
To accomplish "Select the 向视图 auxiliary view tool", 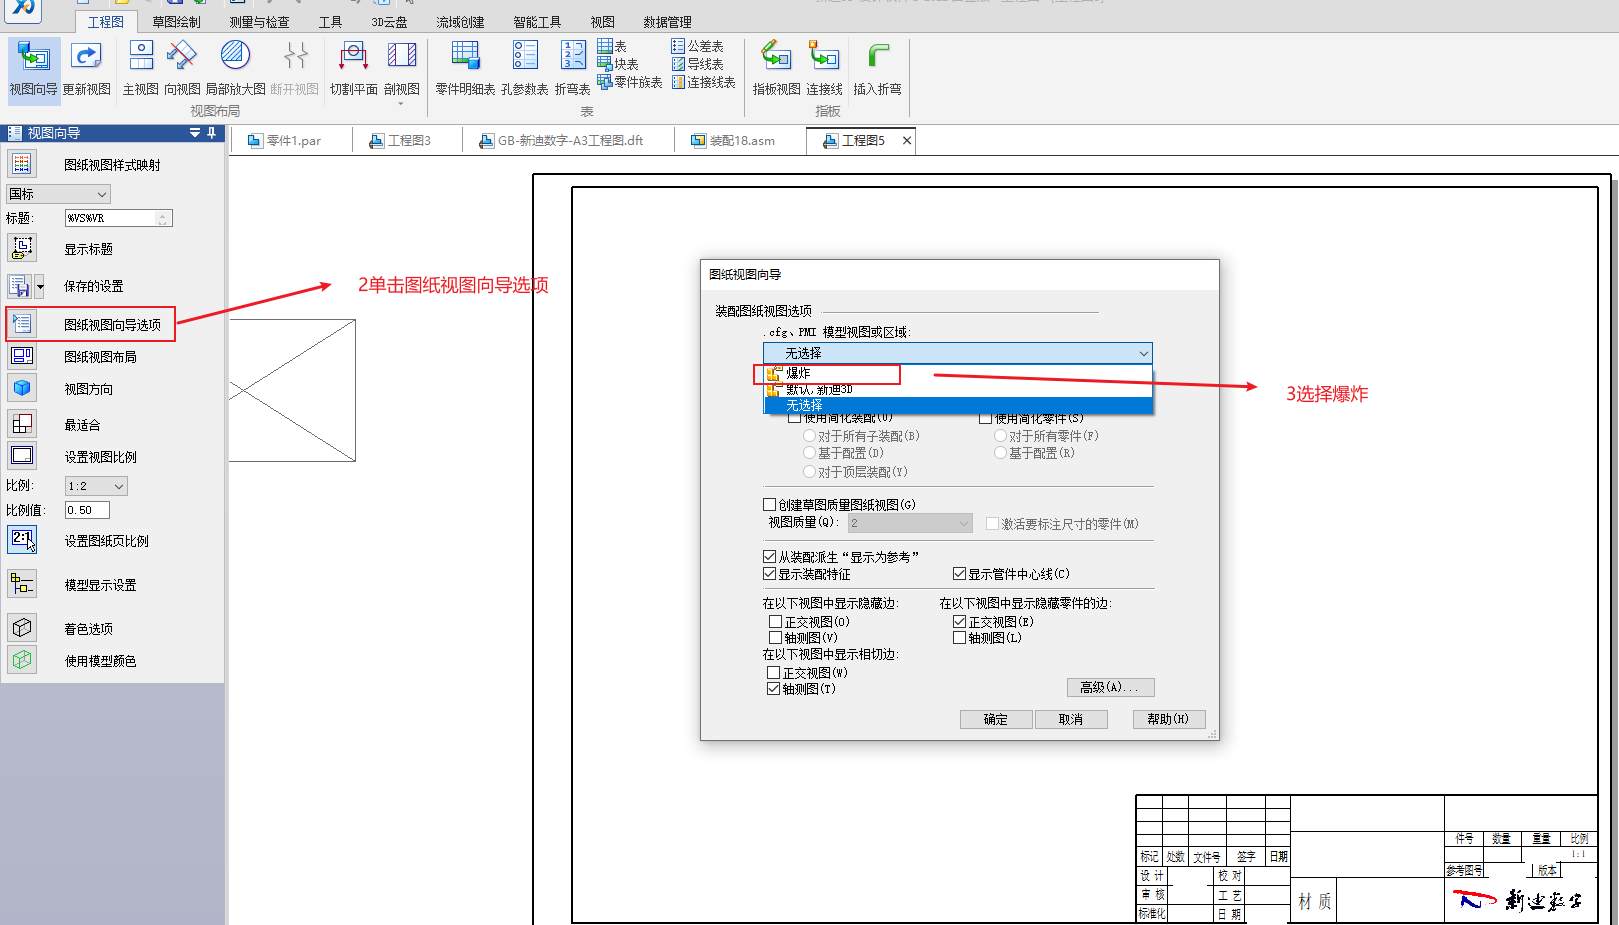I will (182, 68).
